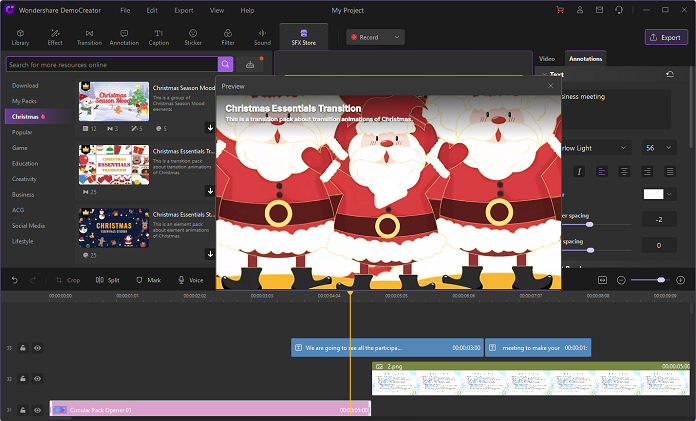Open the font size 56 dropdown
Image resolution: width=696 pixels, height=421 pixels.
(659, 148)
